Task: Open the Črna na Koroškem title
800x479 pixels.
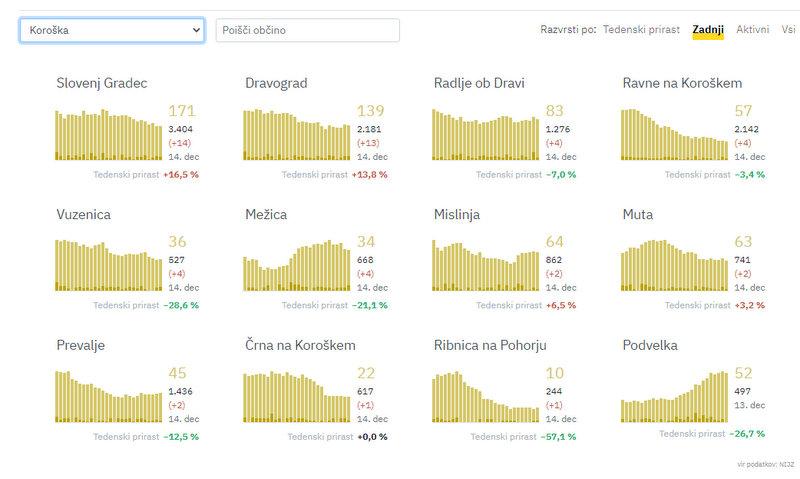Action: [300, 345]
